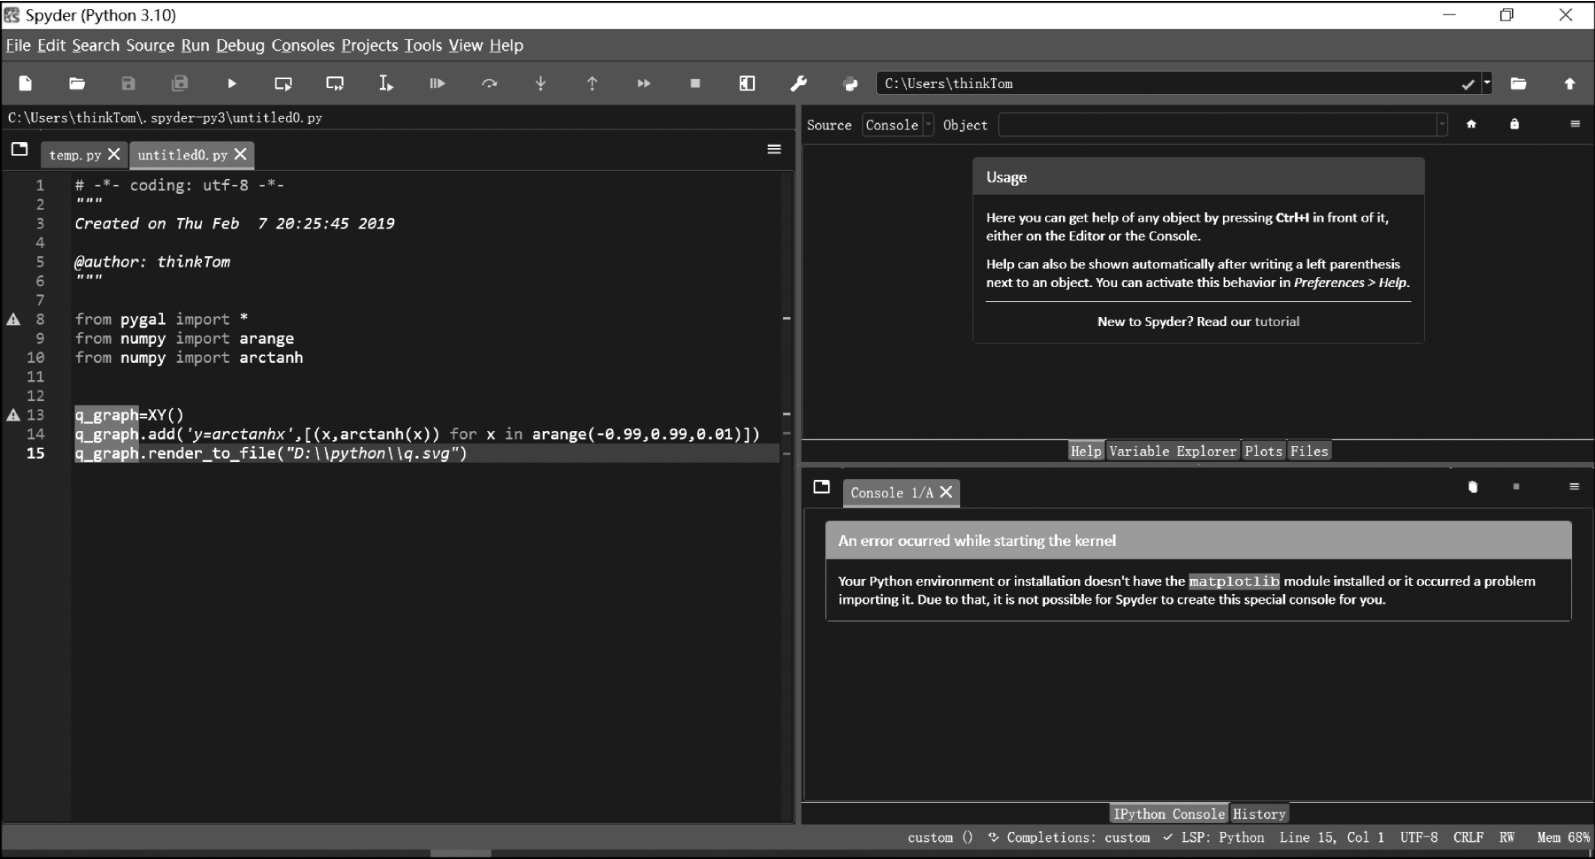Open the Debug menu
The width and height of the screenshot is (1595, 859).
(x=240, y=45)
